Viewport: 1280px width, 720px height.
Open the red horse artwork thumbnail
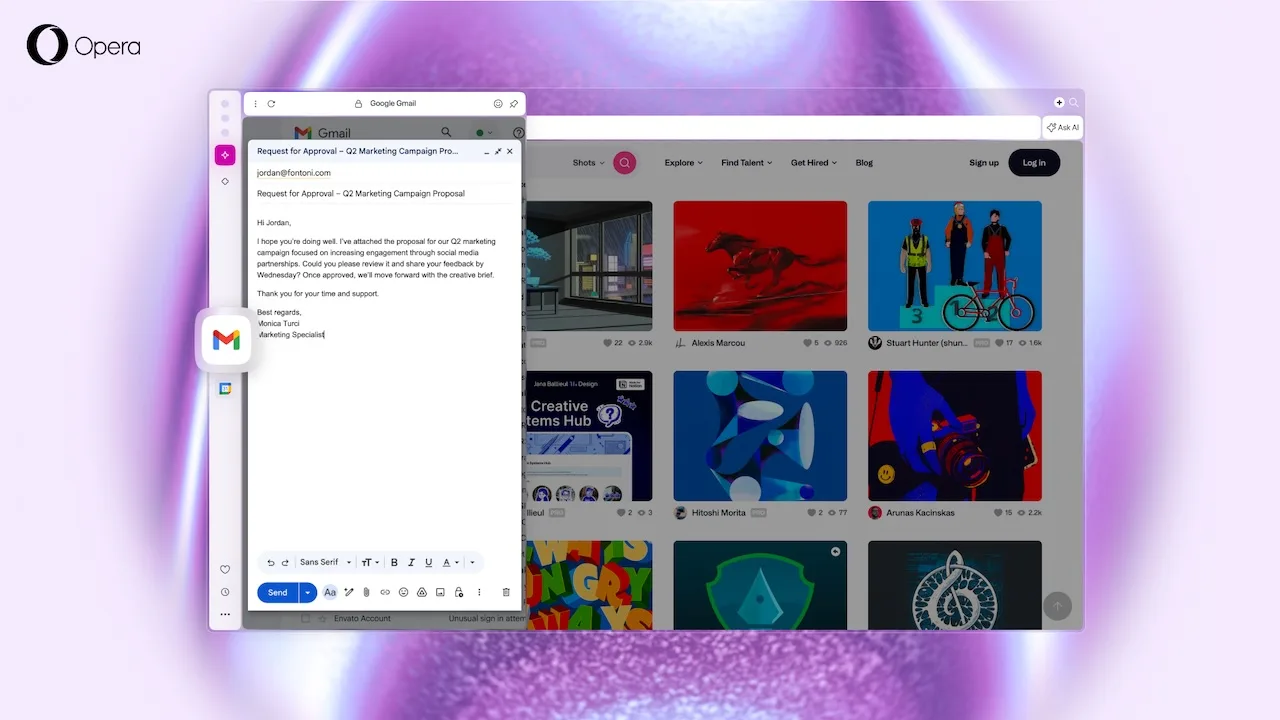(x=760, y=266)
